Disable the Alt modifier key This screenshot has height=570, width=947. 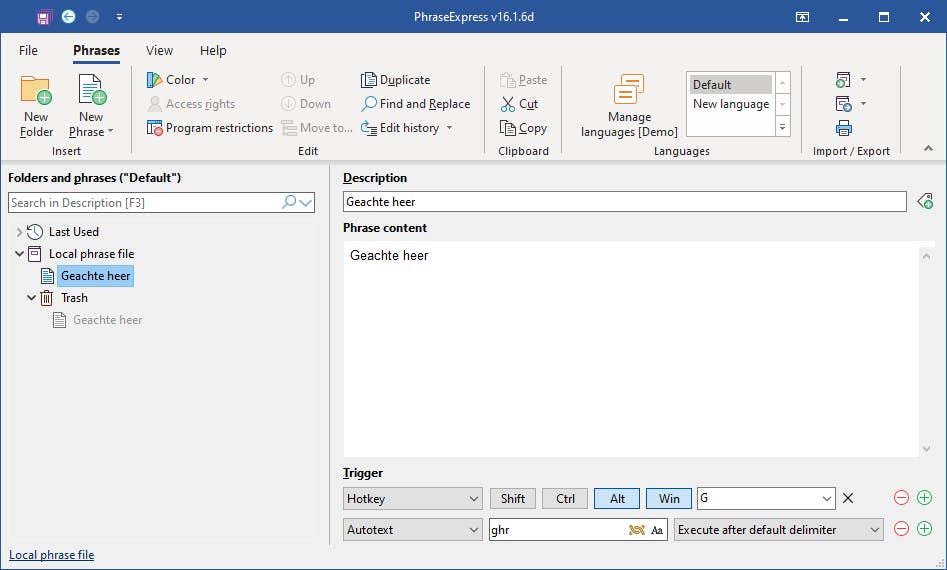point(617,498)
